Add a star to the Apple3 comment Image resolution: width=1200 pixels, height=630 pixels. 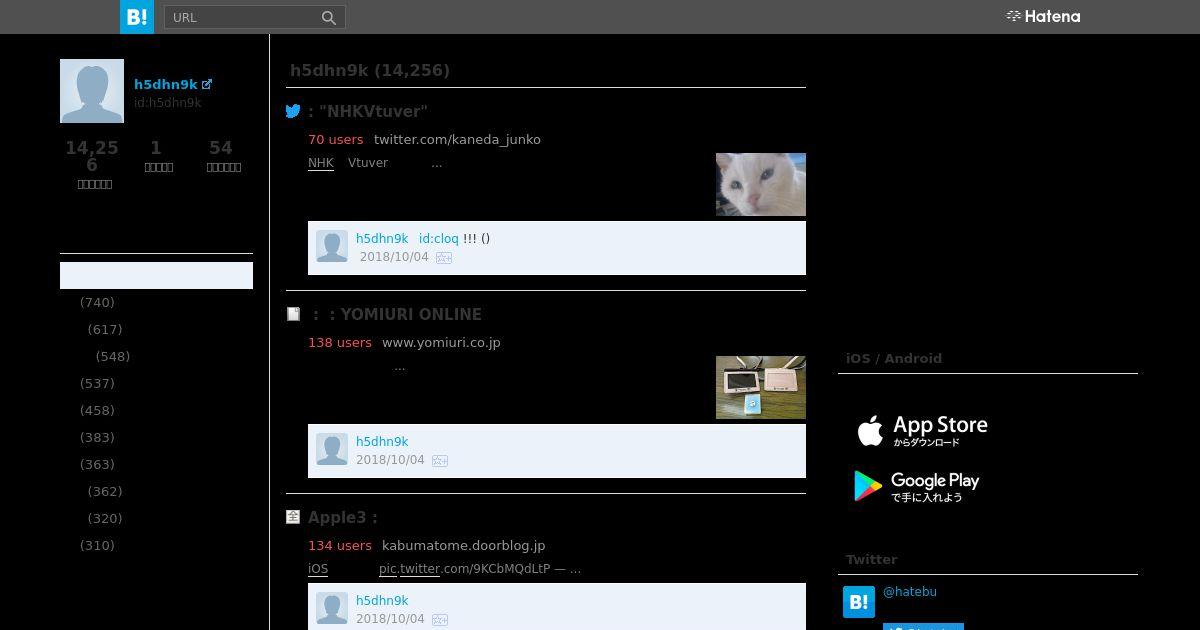440,620
